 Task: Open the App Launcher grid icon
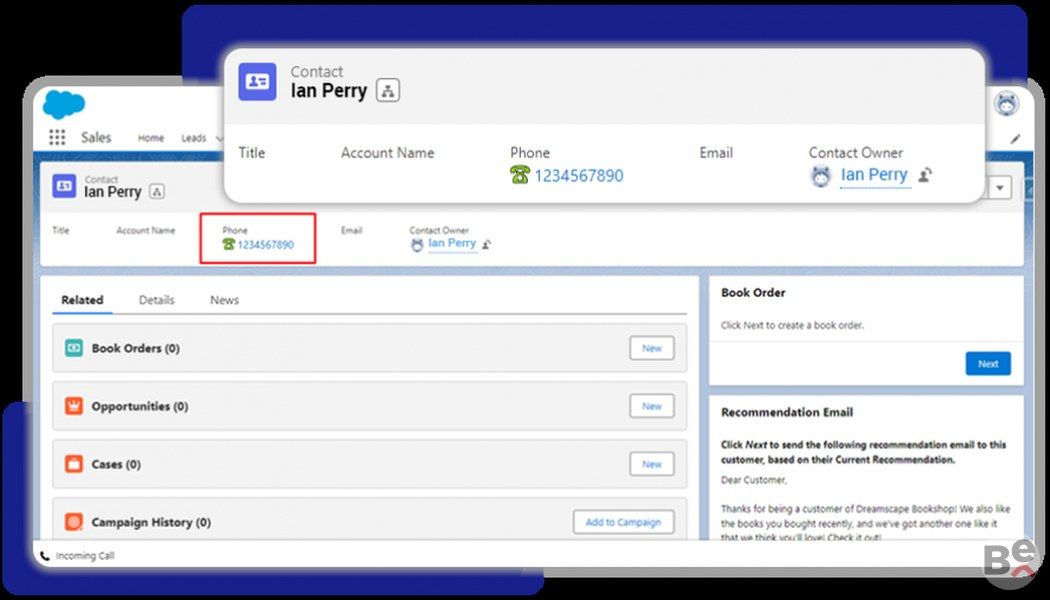coord(57,138)
